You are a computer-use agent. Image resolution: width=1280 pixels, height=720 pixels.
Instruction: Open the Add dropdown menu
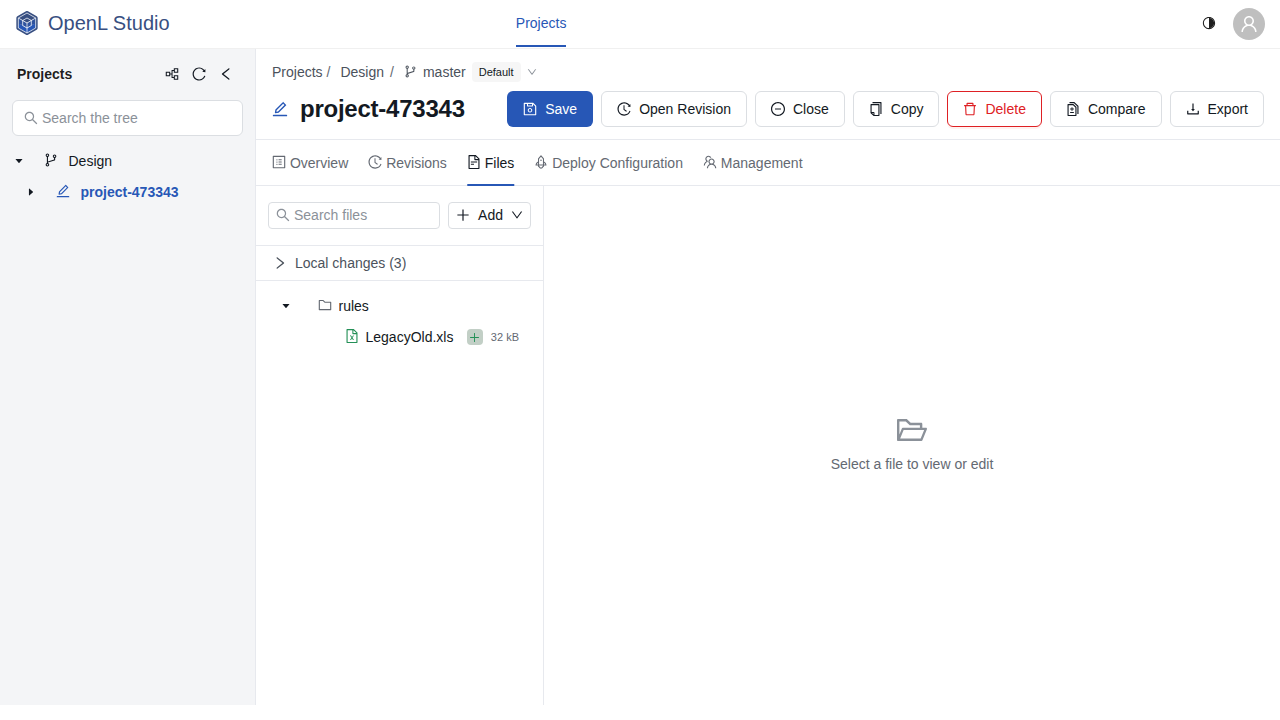pyautogui.click(x=490, y=215)
